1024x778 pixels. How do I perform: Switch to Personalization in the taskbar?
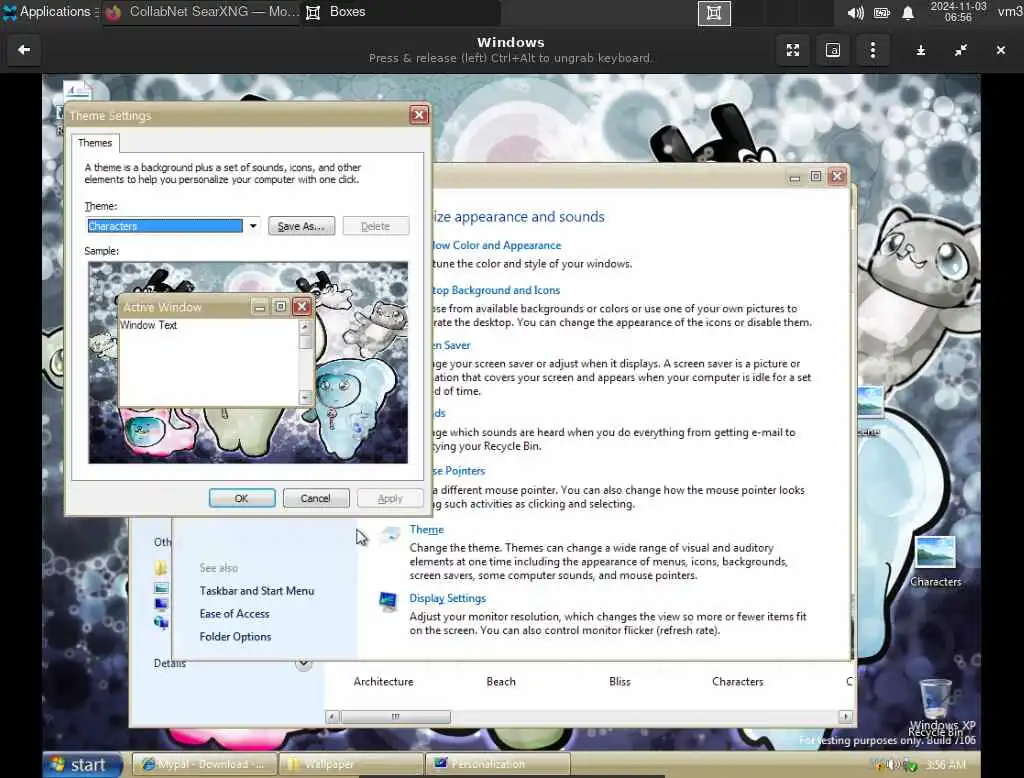pos(498,764)
